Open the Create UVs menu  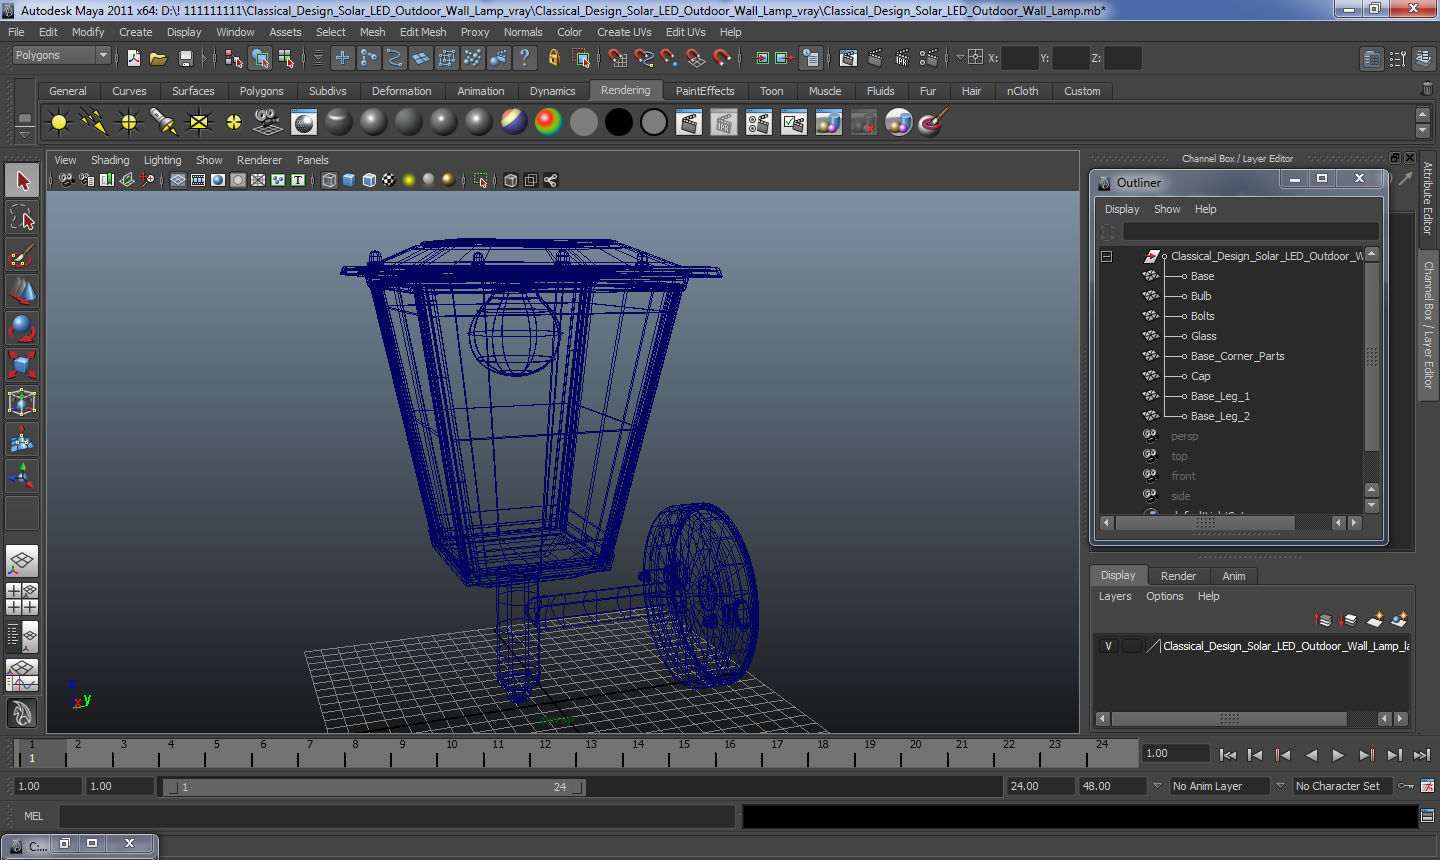(x=624, y=32)
